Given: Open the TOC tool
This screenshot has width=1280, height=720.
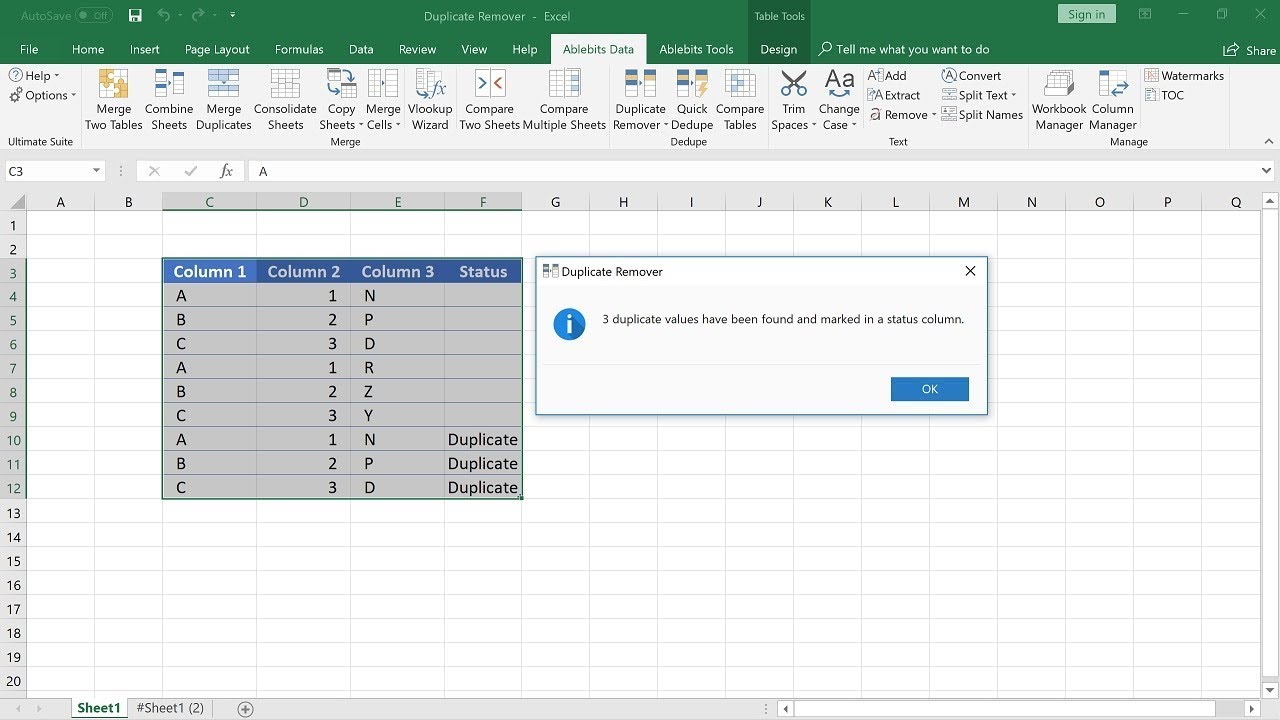Looking at the screenshot, I should point(1164,95).
